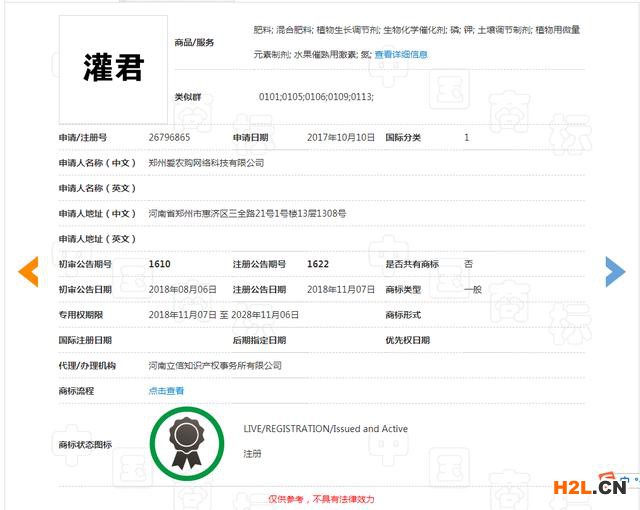Screen dimensions: 640x510
Task: Click the 专用权期限 field label
Action: pos(81,315)
